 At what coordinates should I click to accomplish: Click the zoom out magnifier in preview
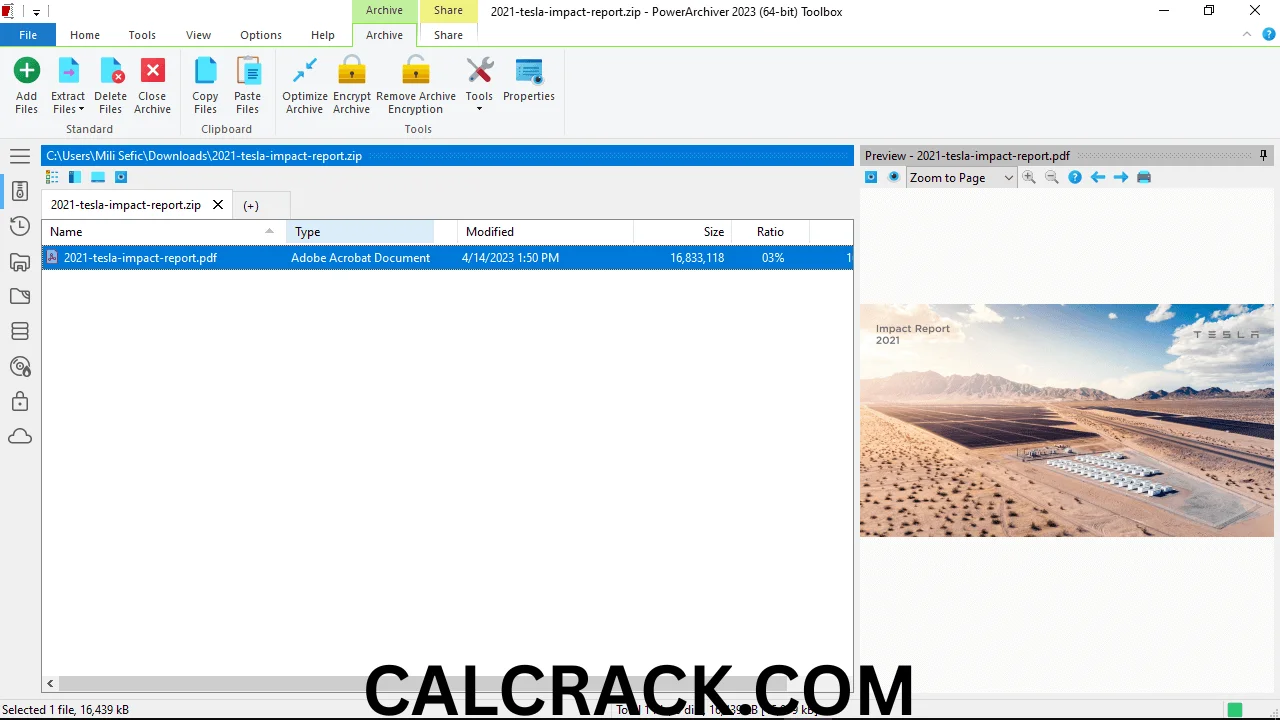pyautogui.click(x=1052, y=177)
